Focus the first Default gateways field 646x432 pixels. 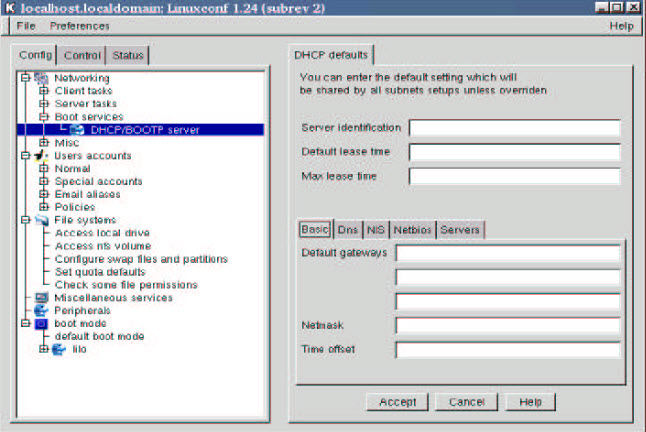508,253
